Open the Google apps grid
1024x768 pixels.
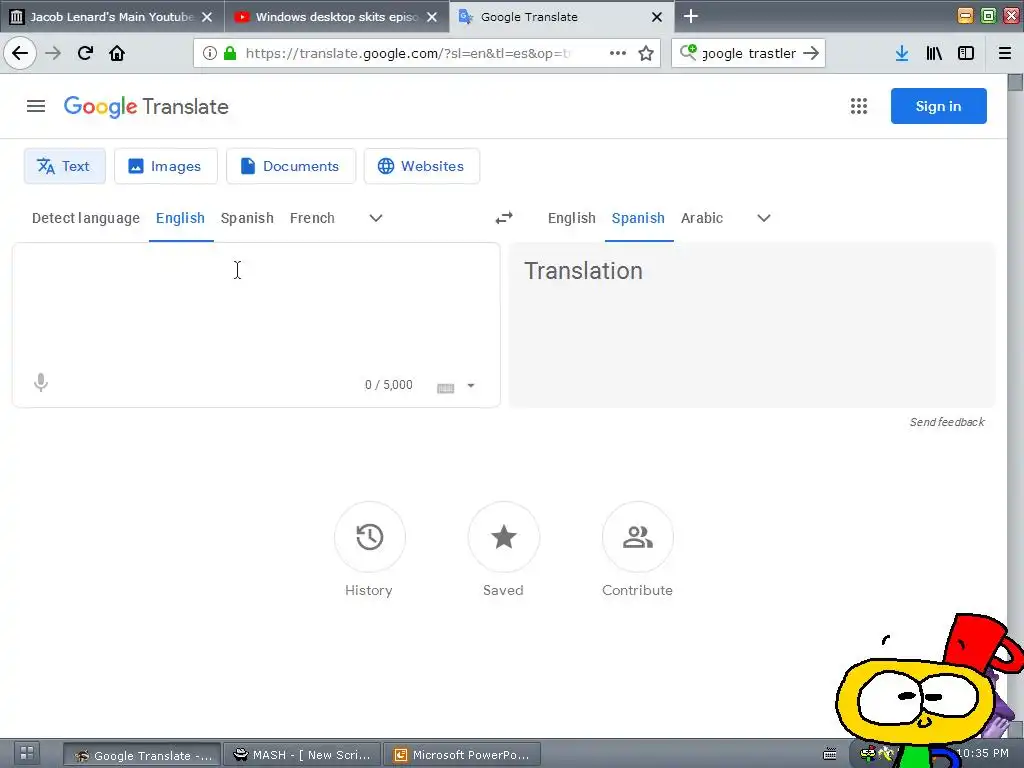859,106
